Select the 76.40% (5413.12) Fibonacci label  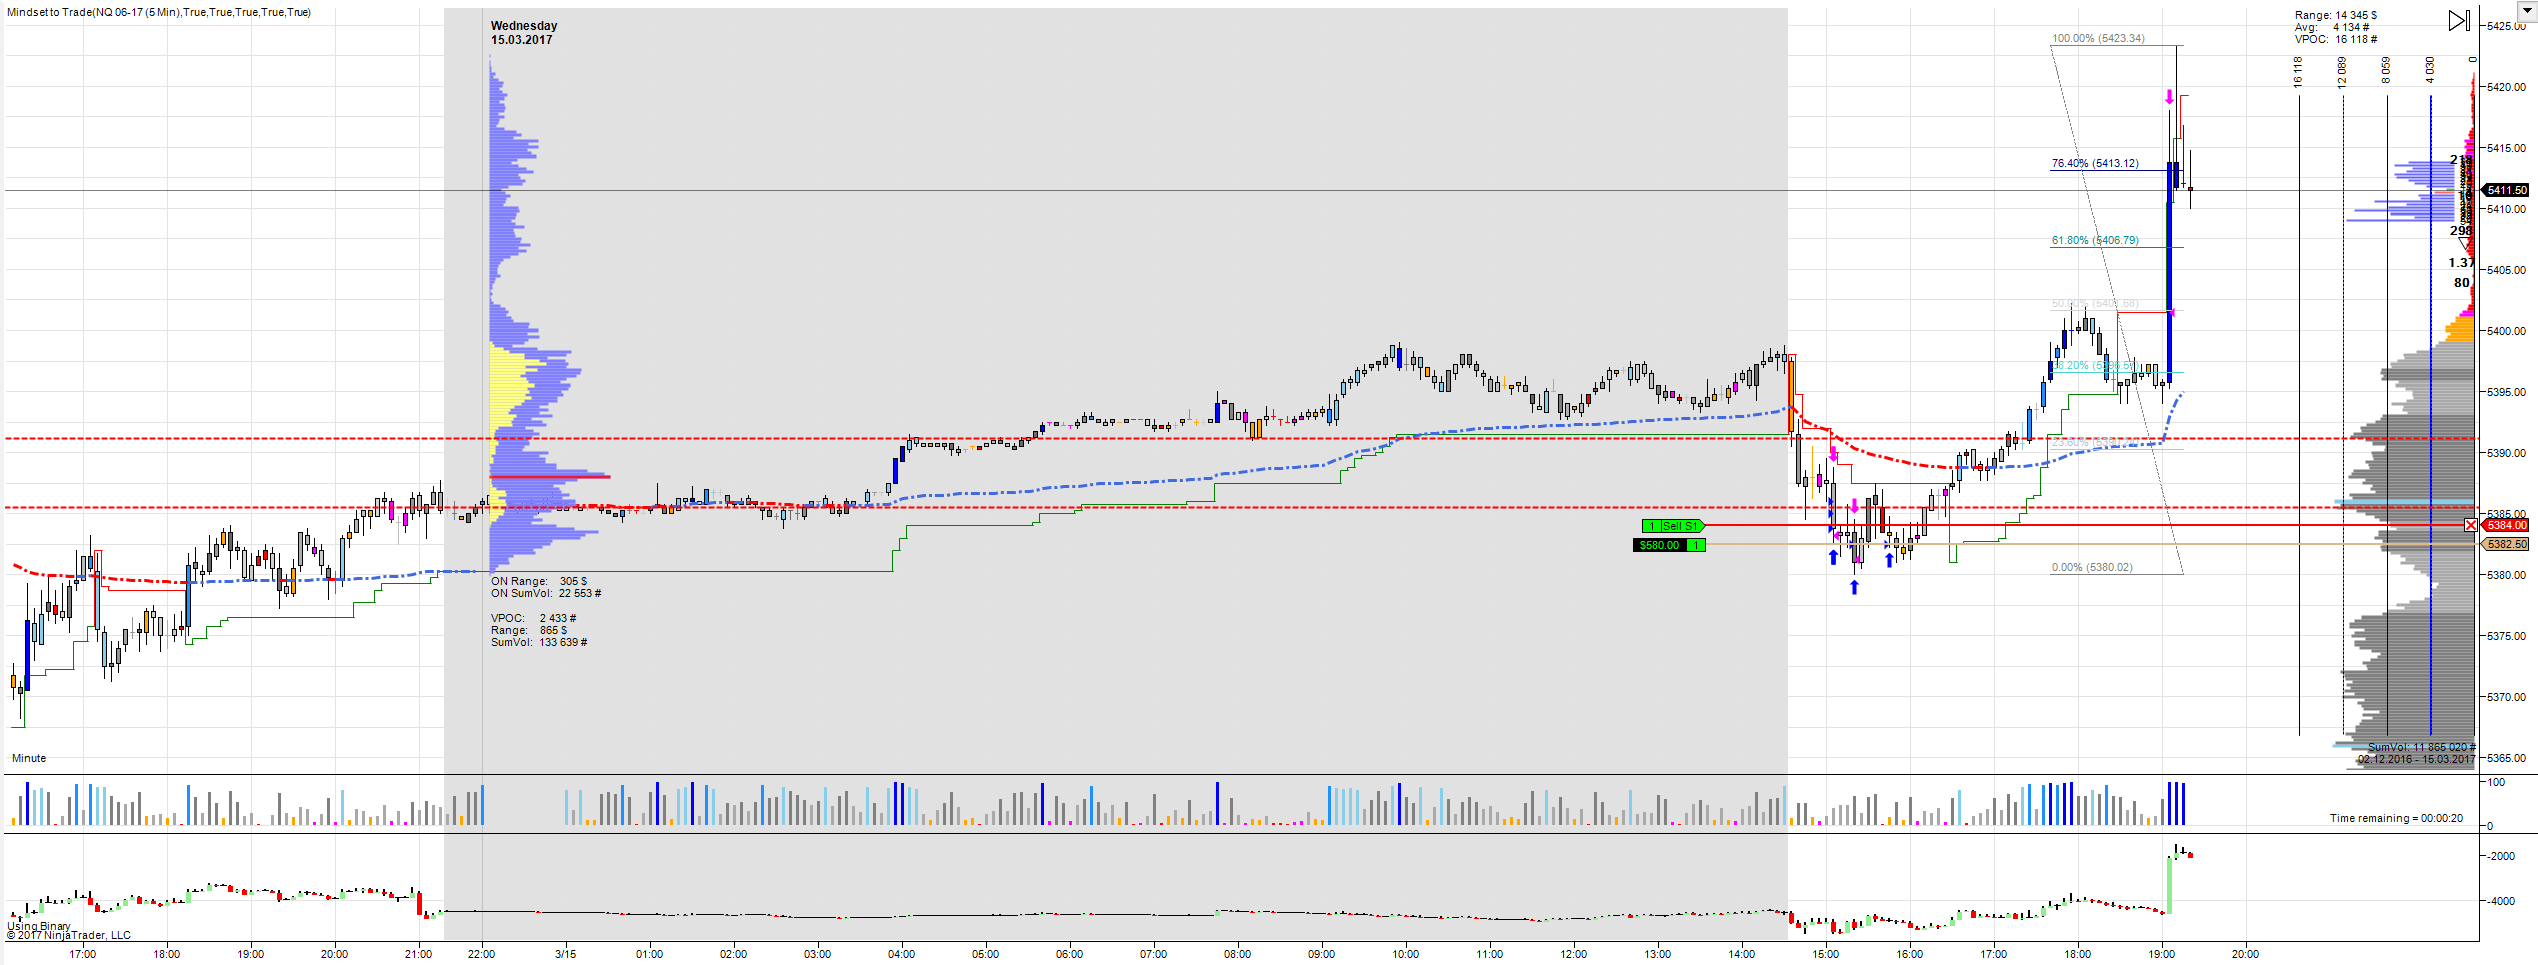click(2095, 163)
